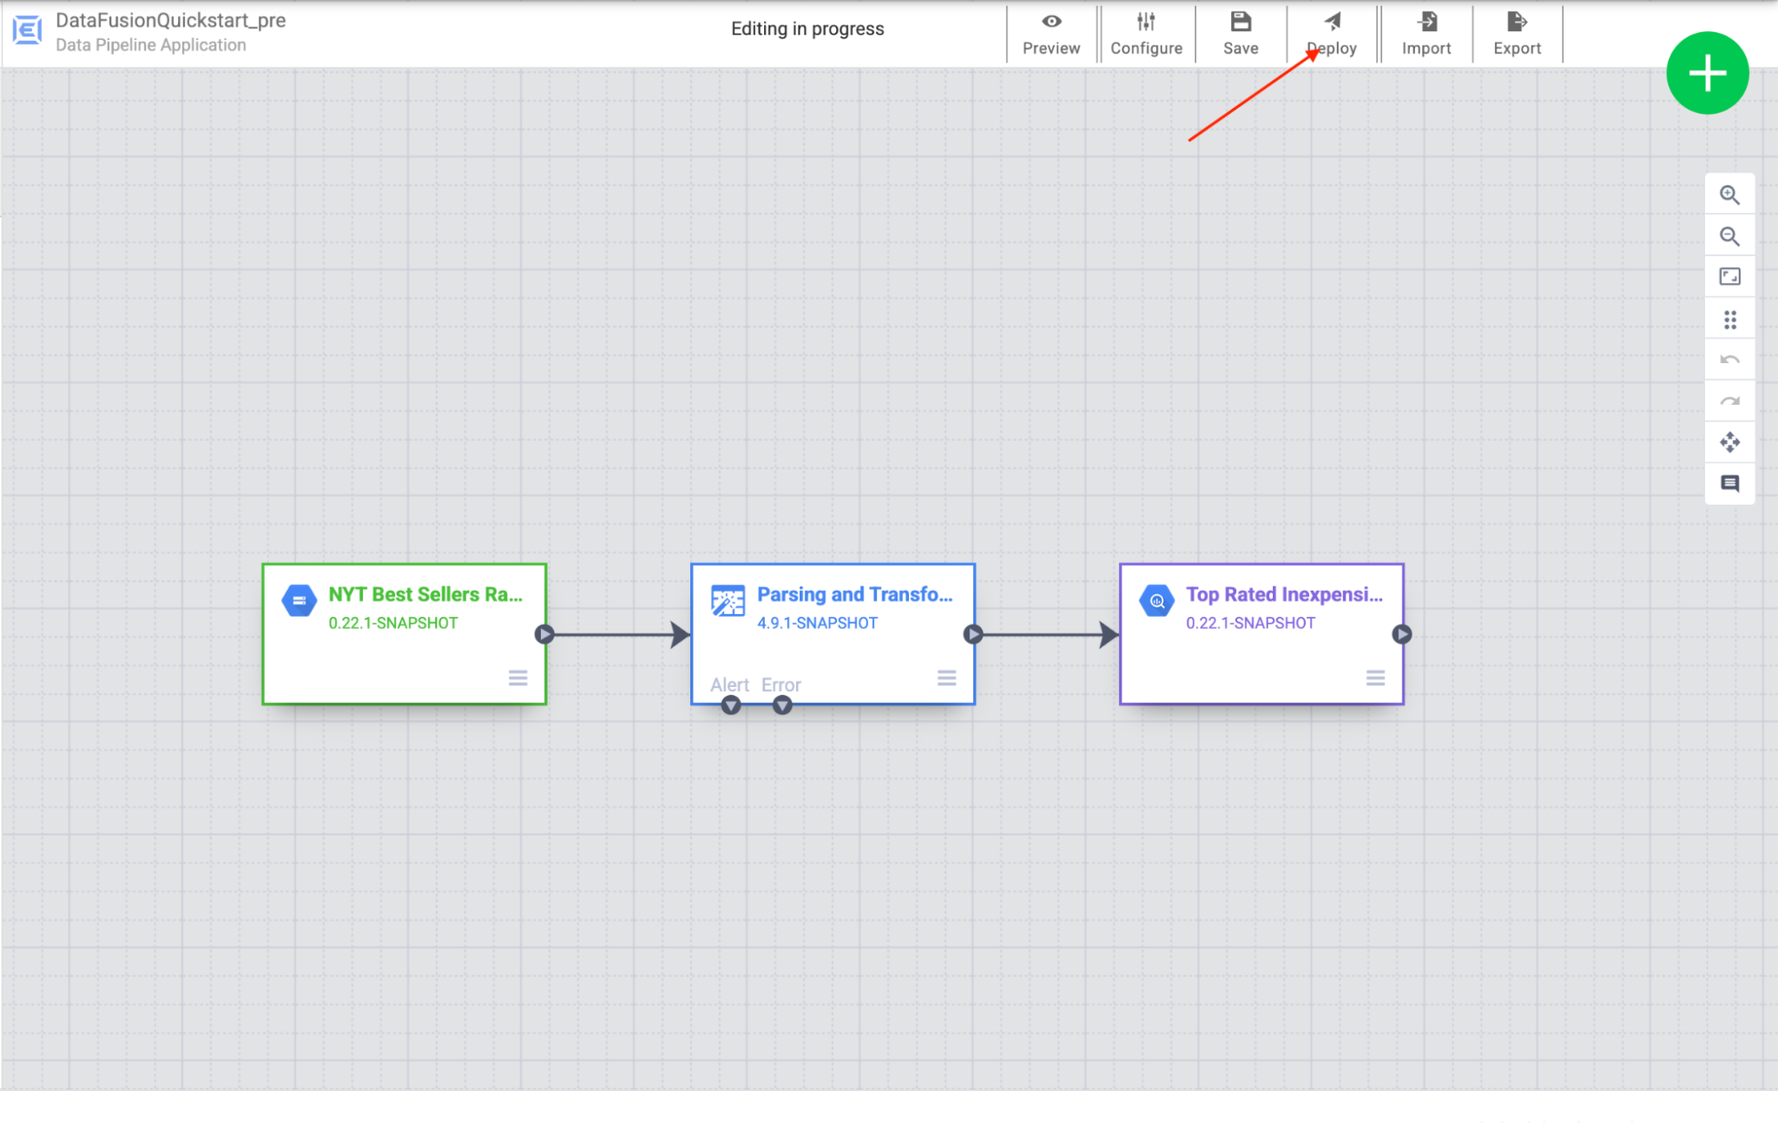This screenshot has height=1123, width=1778.
Task: Zoom in on the canvas
Action: 1729,195
